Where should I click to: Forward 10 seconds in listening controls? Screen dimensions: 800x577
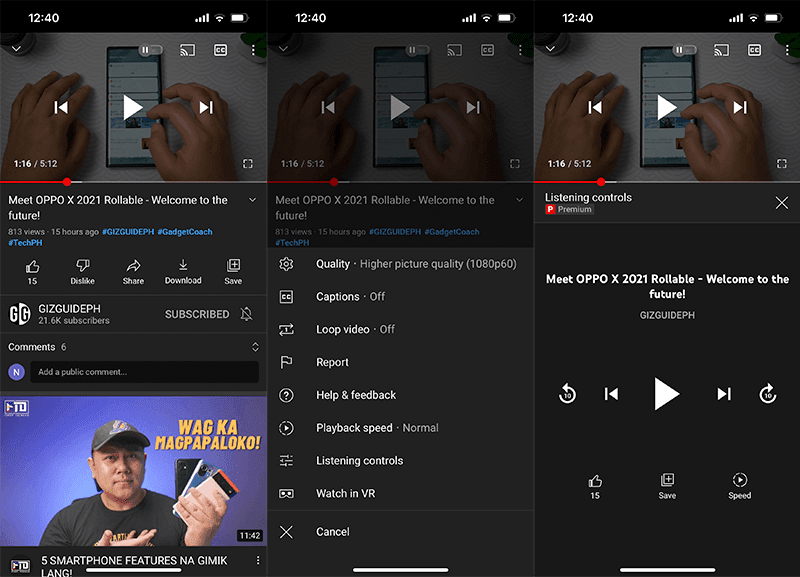click(768, 394)
